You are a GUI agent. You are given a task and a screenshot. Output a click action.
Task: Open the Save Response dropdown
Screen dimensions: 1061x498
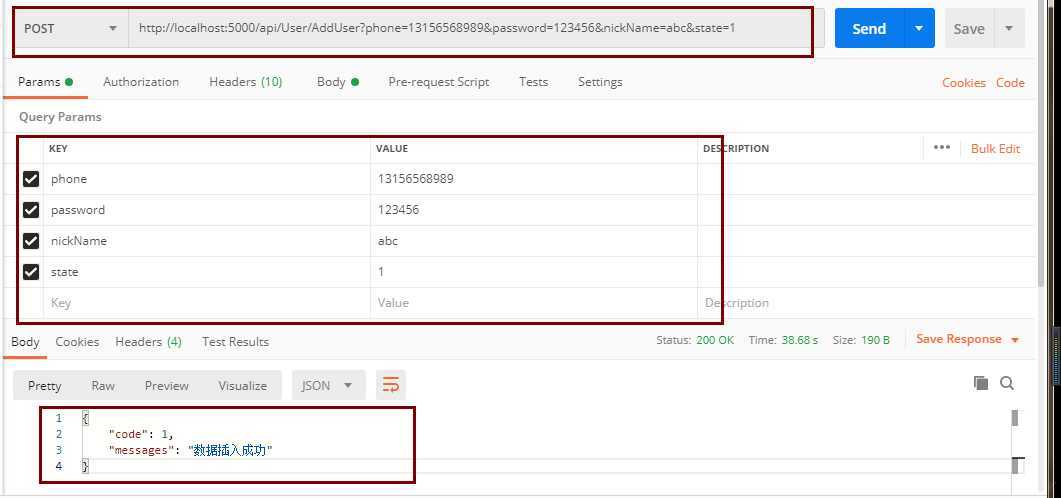(968, 339)
